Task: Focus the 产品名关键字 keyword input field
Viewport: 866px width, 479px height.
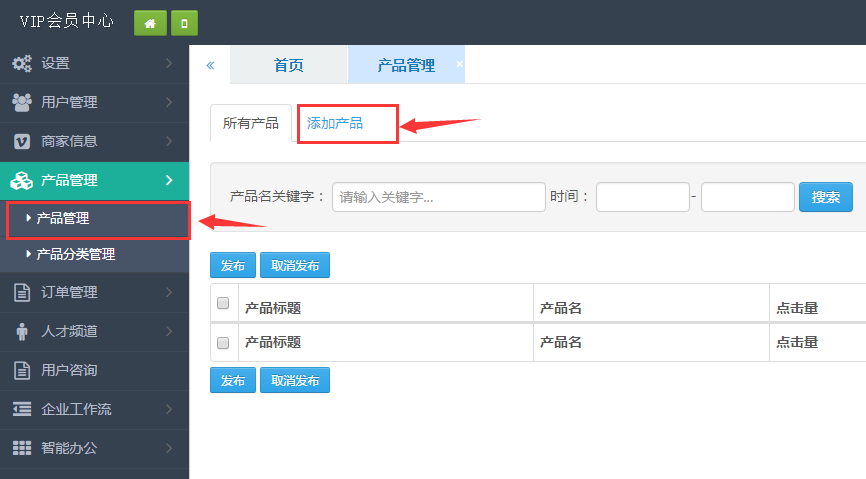Action: (438, 197)
